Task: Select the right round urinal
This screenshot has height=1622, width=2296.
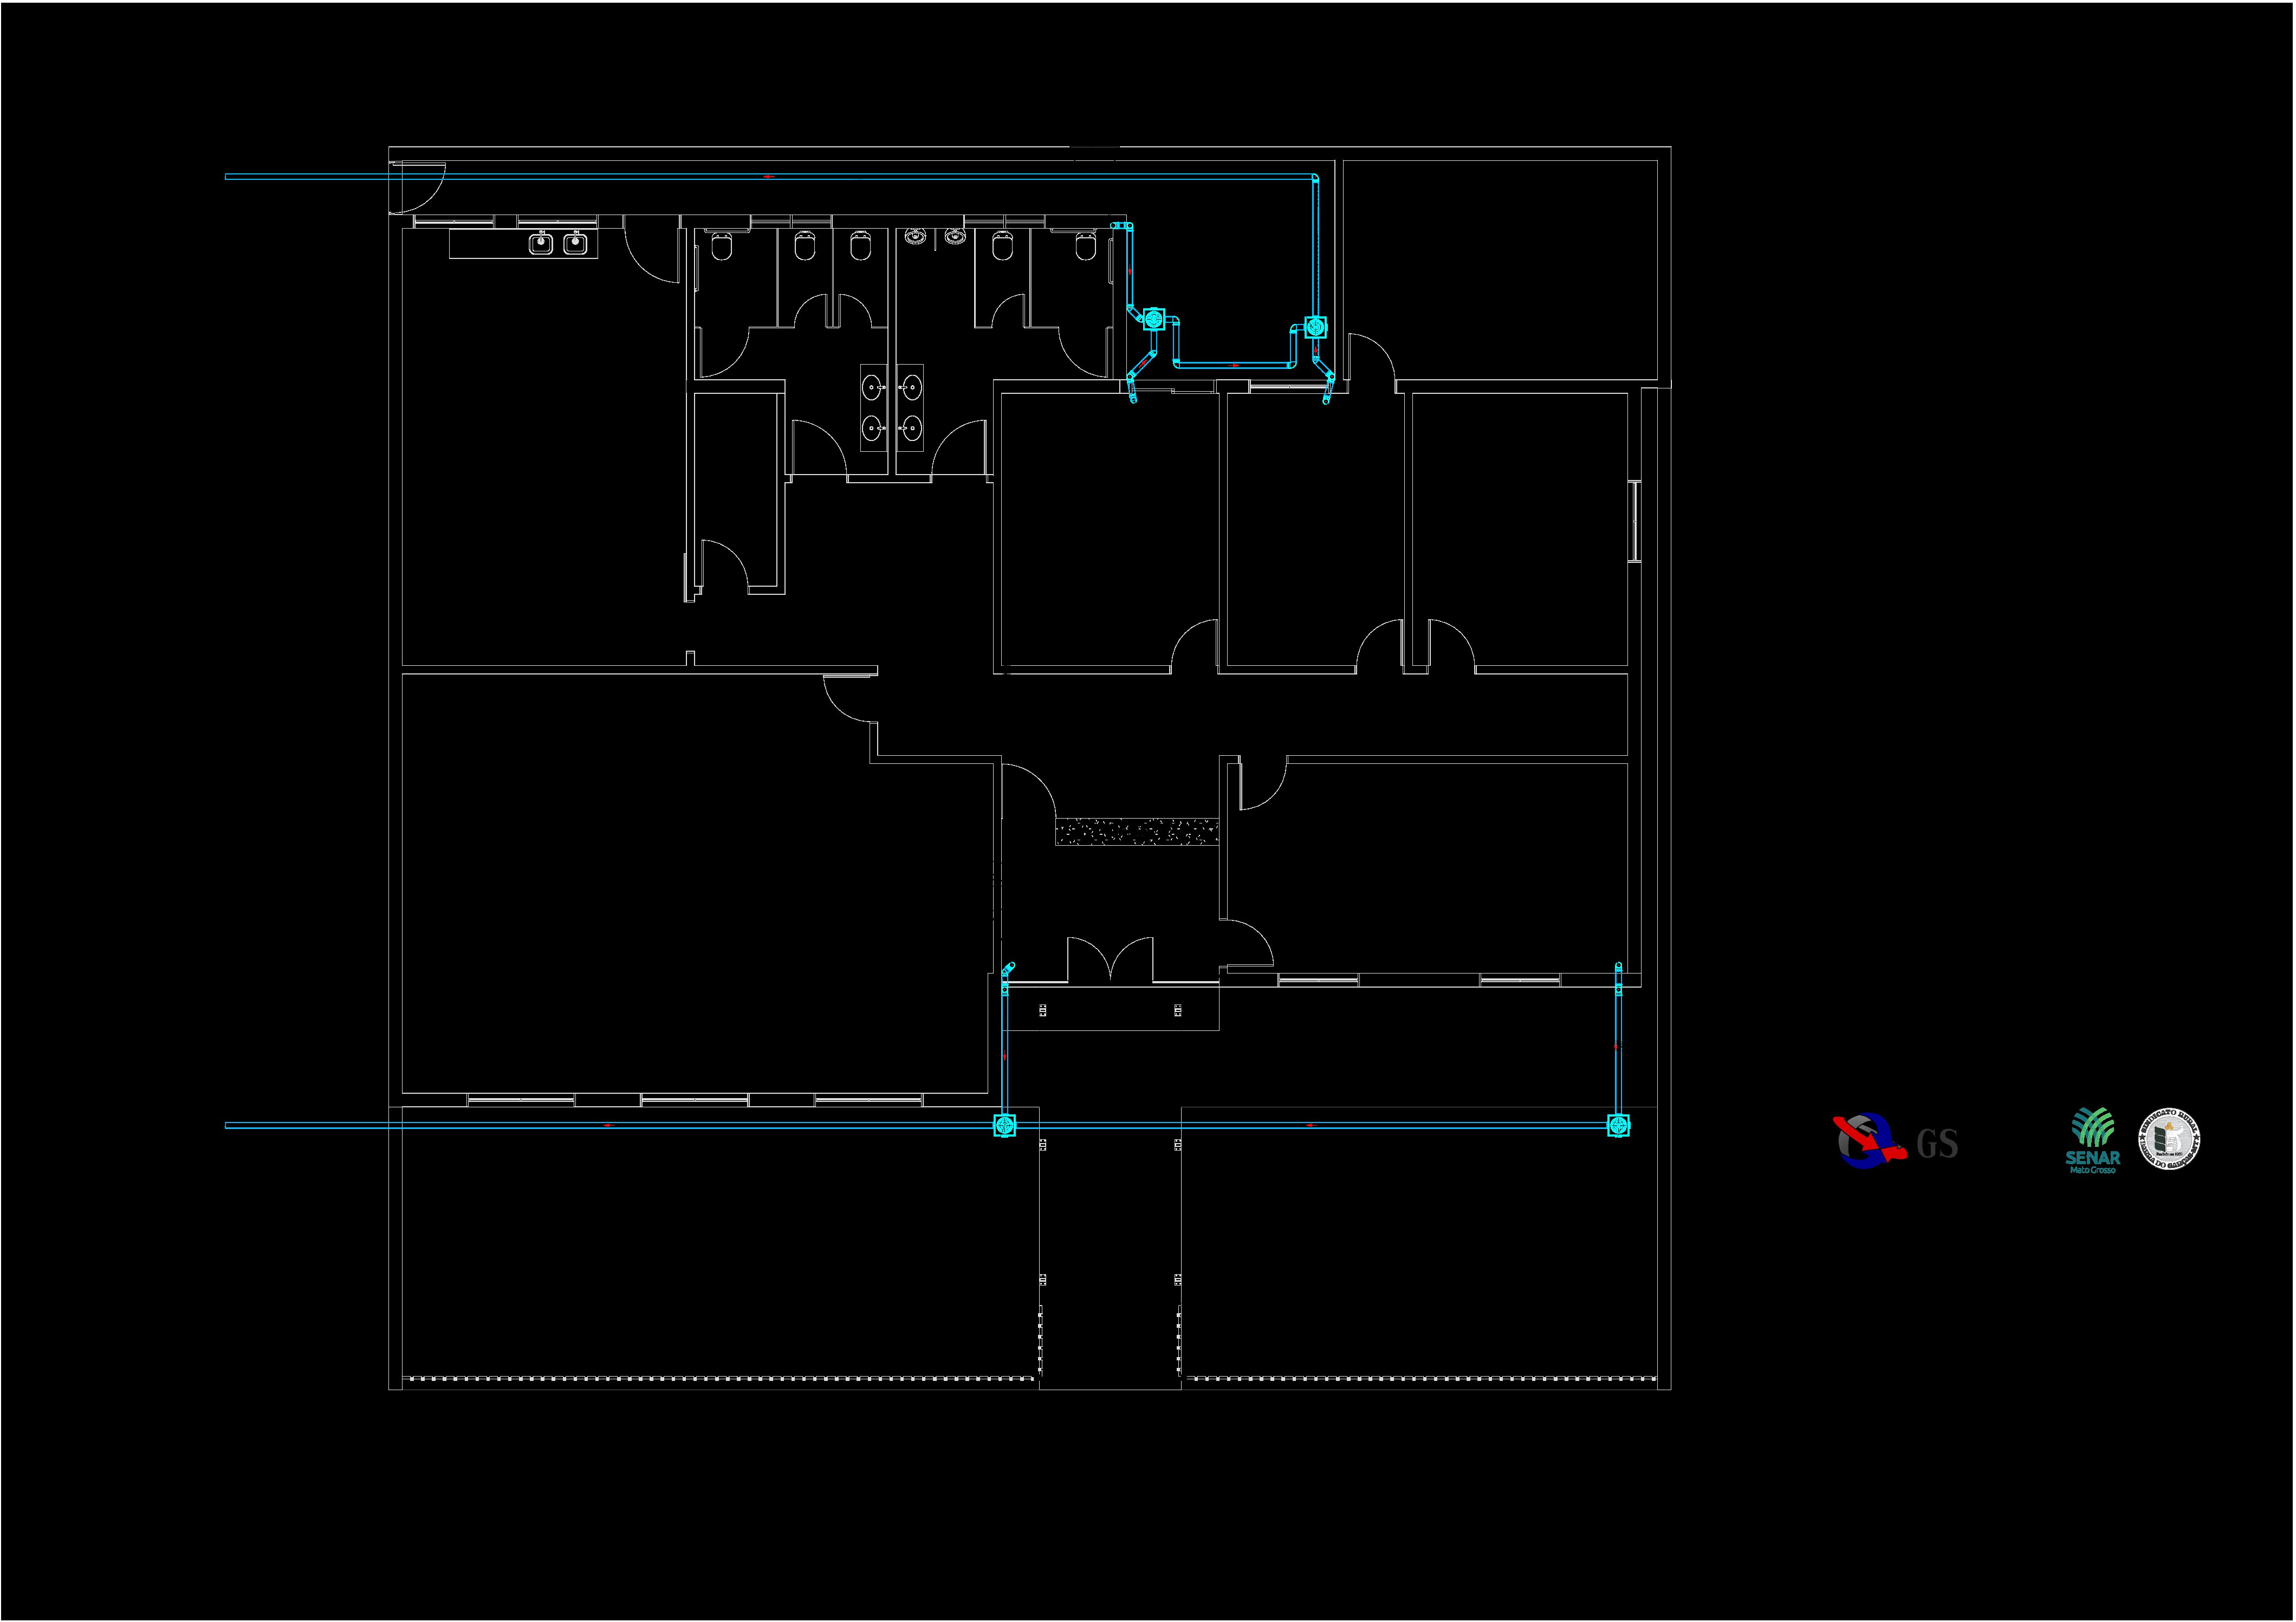Action: tap(955, 237)
